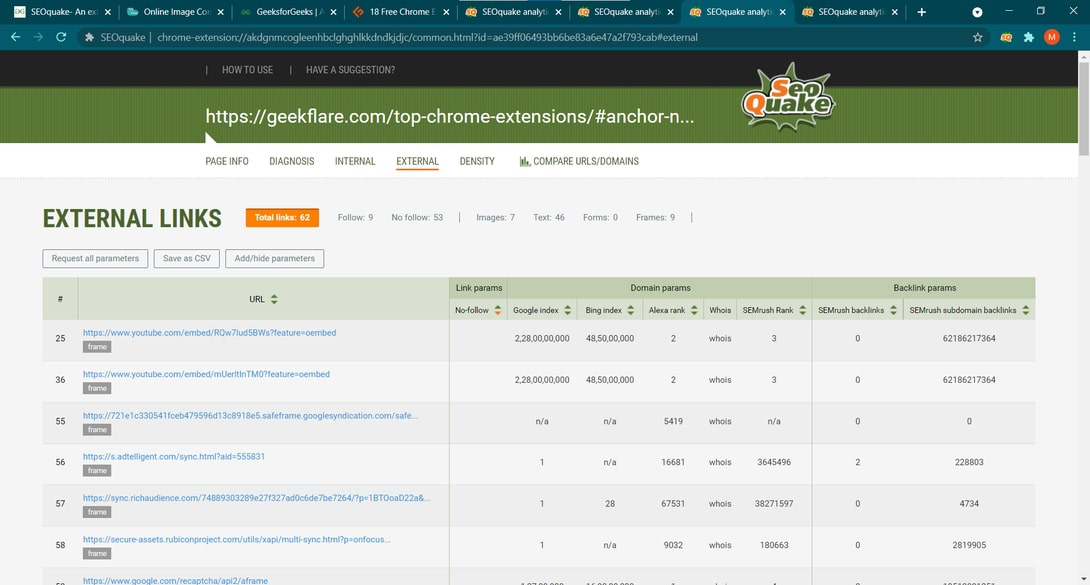Sort by Alexa rank column arrows

pyautogui.click(x=694, y=310)
